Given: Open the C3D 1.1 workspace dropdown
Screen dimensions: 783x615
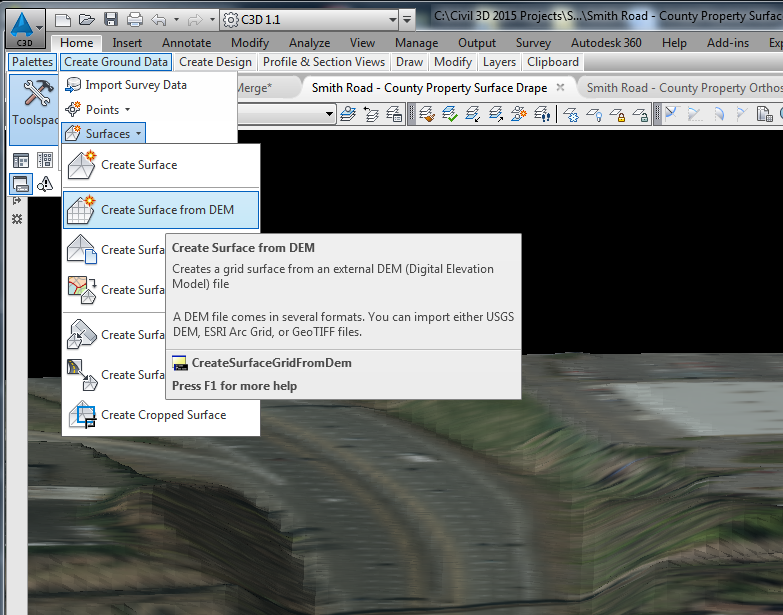Looking at the screenshot, I should (310, 20).
